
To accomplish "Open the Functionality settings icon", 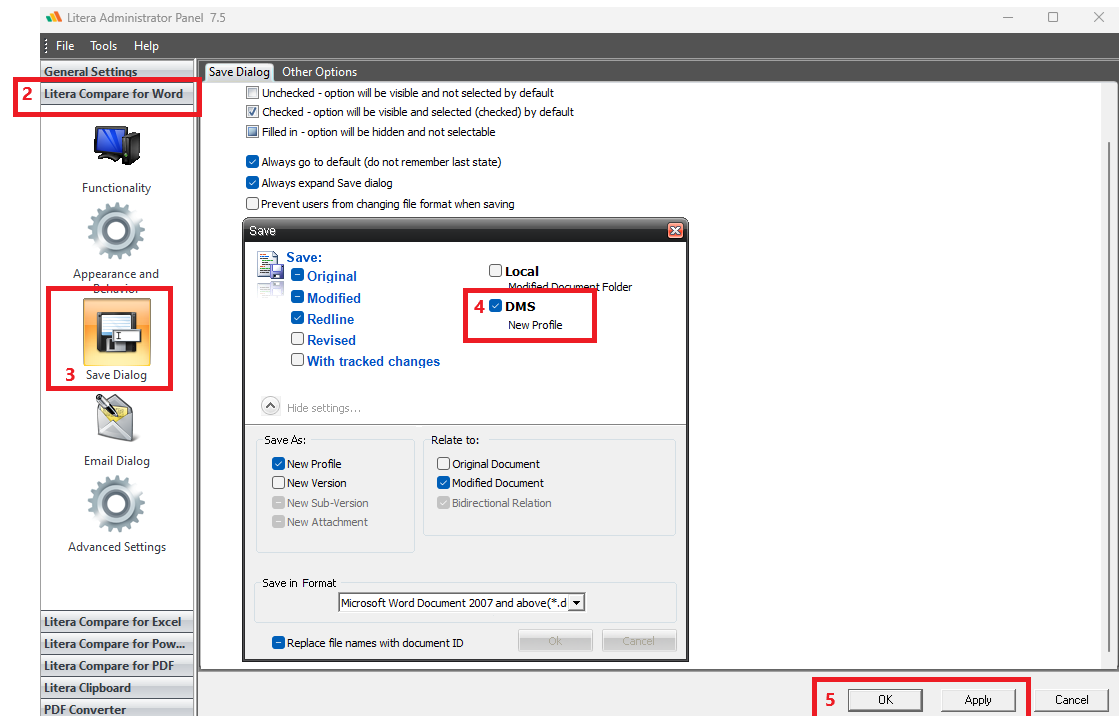I will (116, 146).
